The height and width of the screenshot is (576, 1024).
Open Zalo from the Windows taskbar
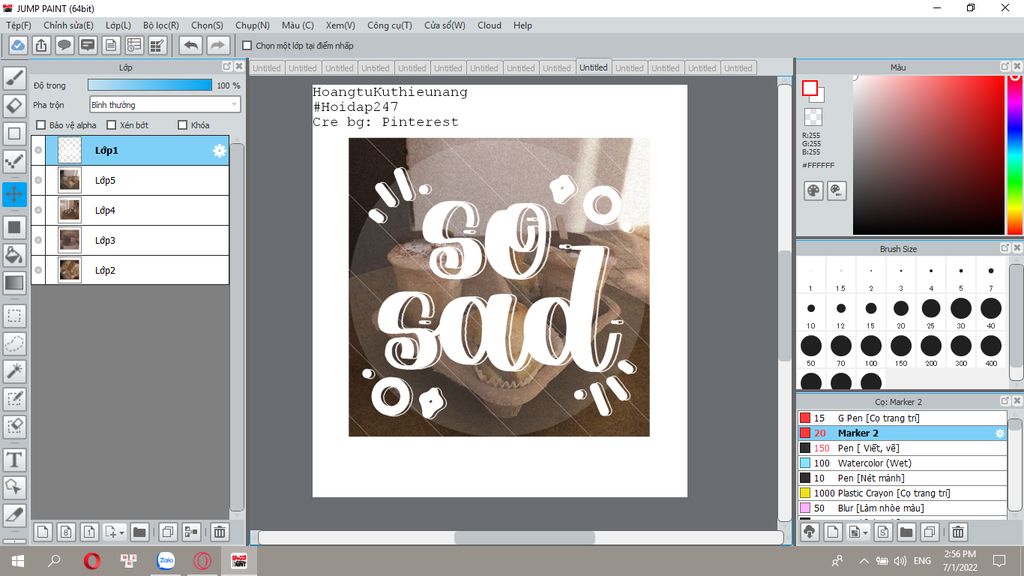(x=166, y=560)
